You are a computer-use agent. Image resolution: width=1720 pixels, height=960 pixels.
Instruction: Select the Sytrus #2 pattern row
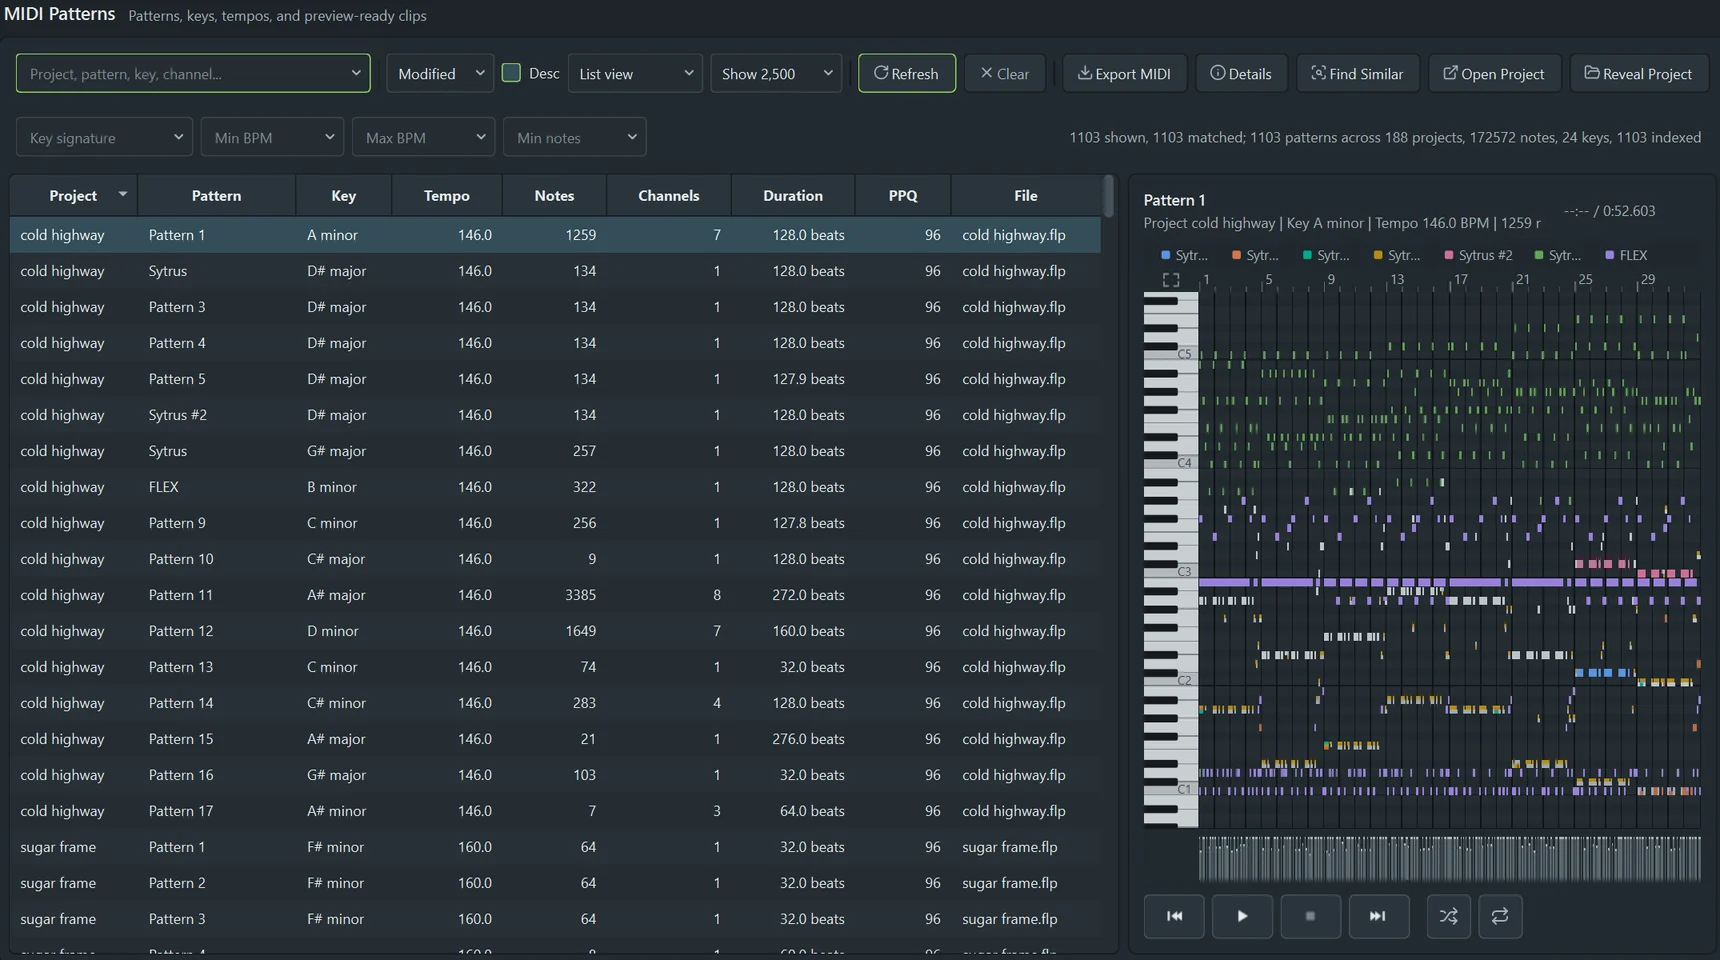pyautogui.click(x=555, y=415)
